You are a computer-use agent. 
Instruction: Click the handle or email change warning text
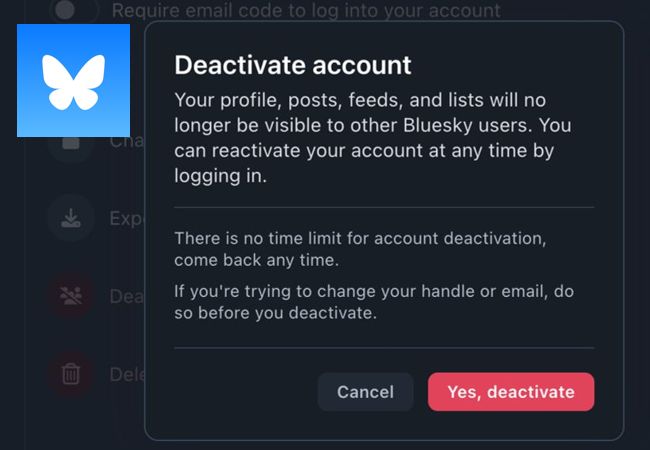(x=374, y=302)
